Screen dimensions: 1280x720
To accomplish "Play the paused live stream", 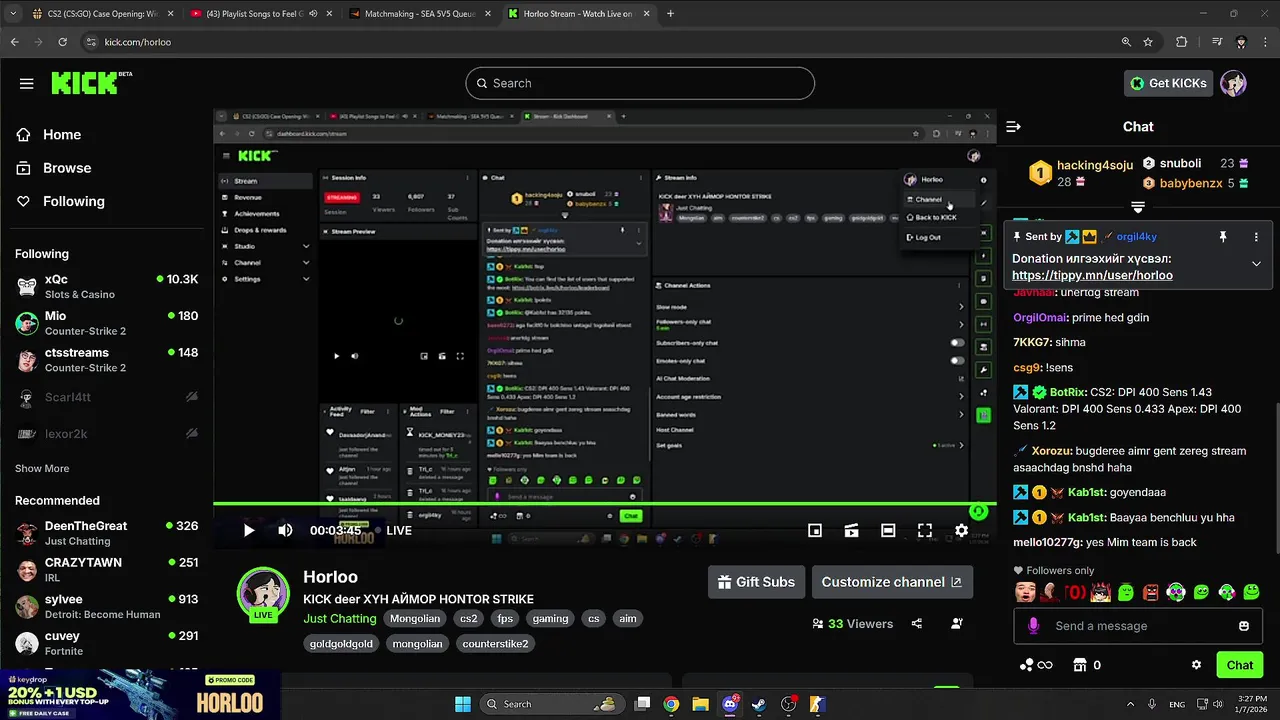I will [x=249, y=531].
